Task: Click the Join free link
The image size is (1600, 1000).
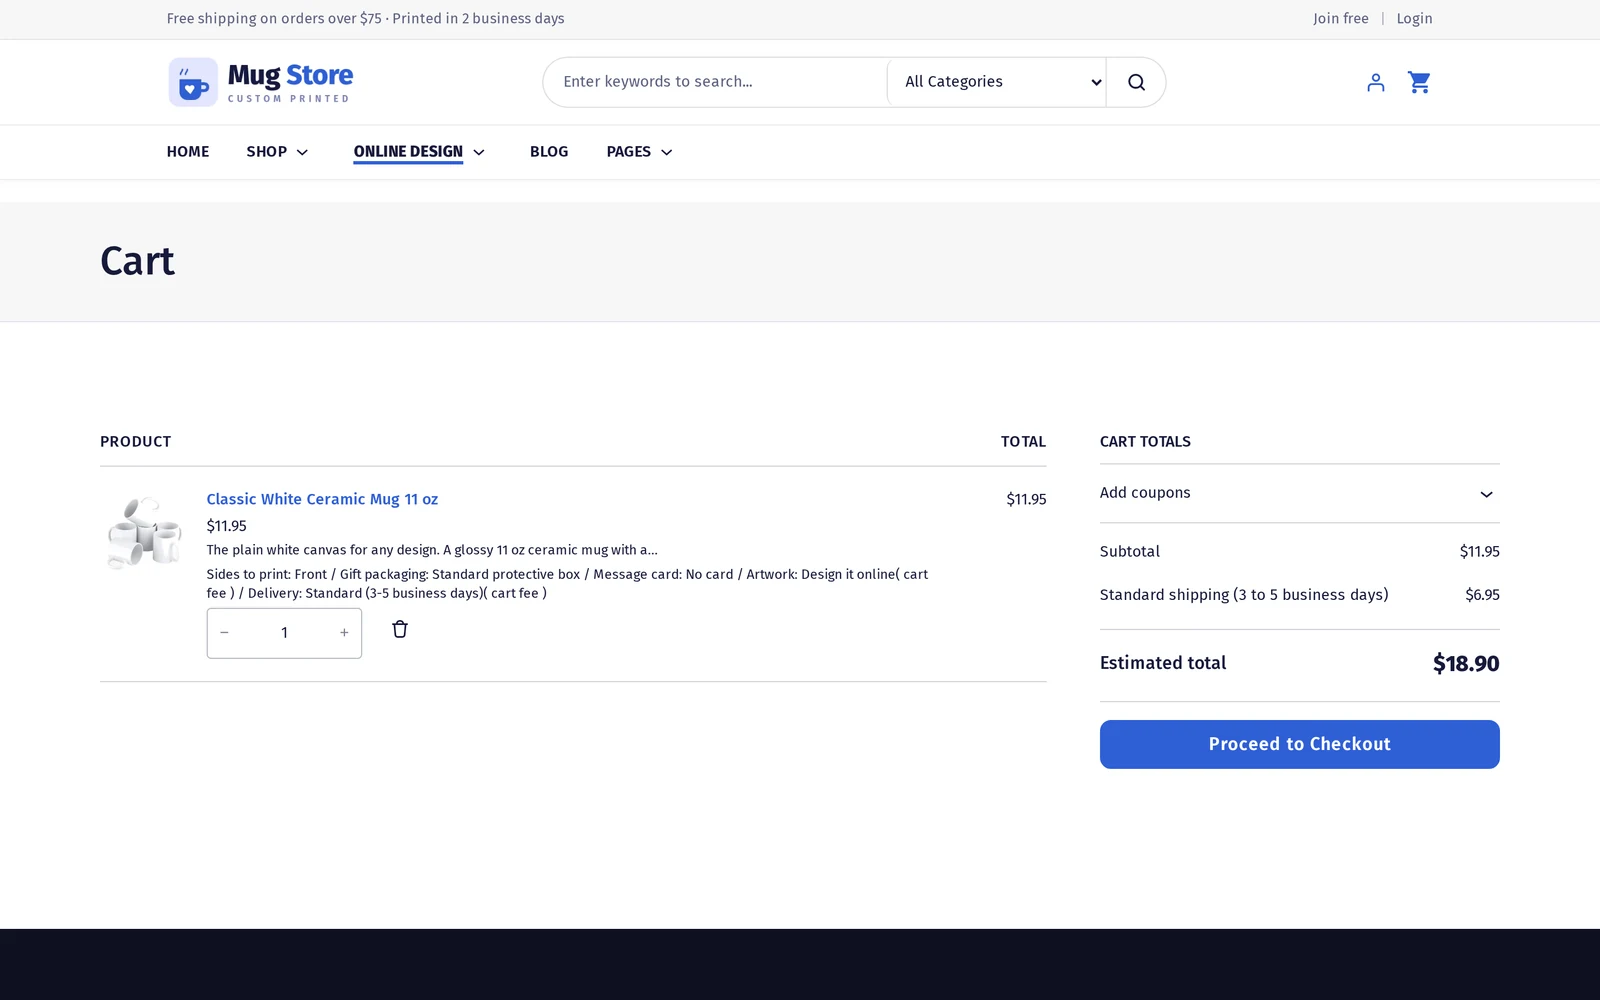Action: point(1340,19)
